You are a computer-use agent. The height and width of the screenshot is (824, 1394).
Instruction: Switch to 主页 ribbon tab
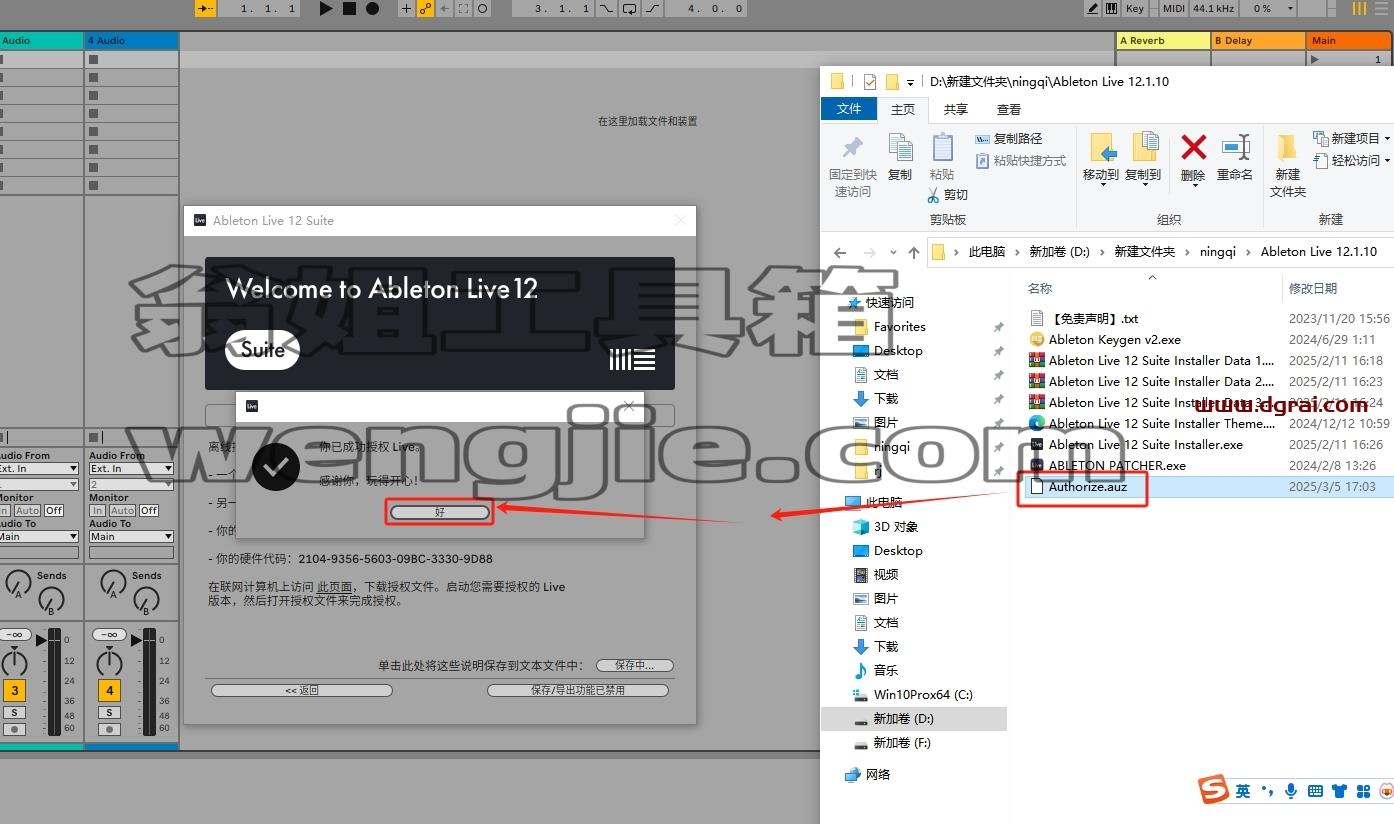pos(903,109)
